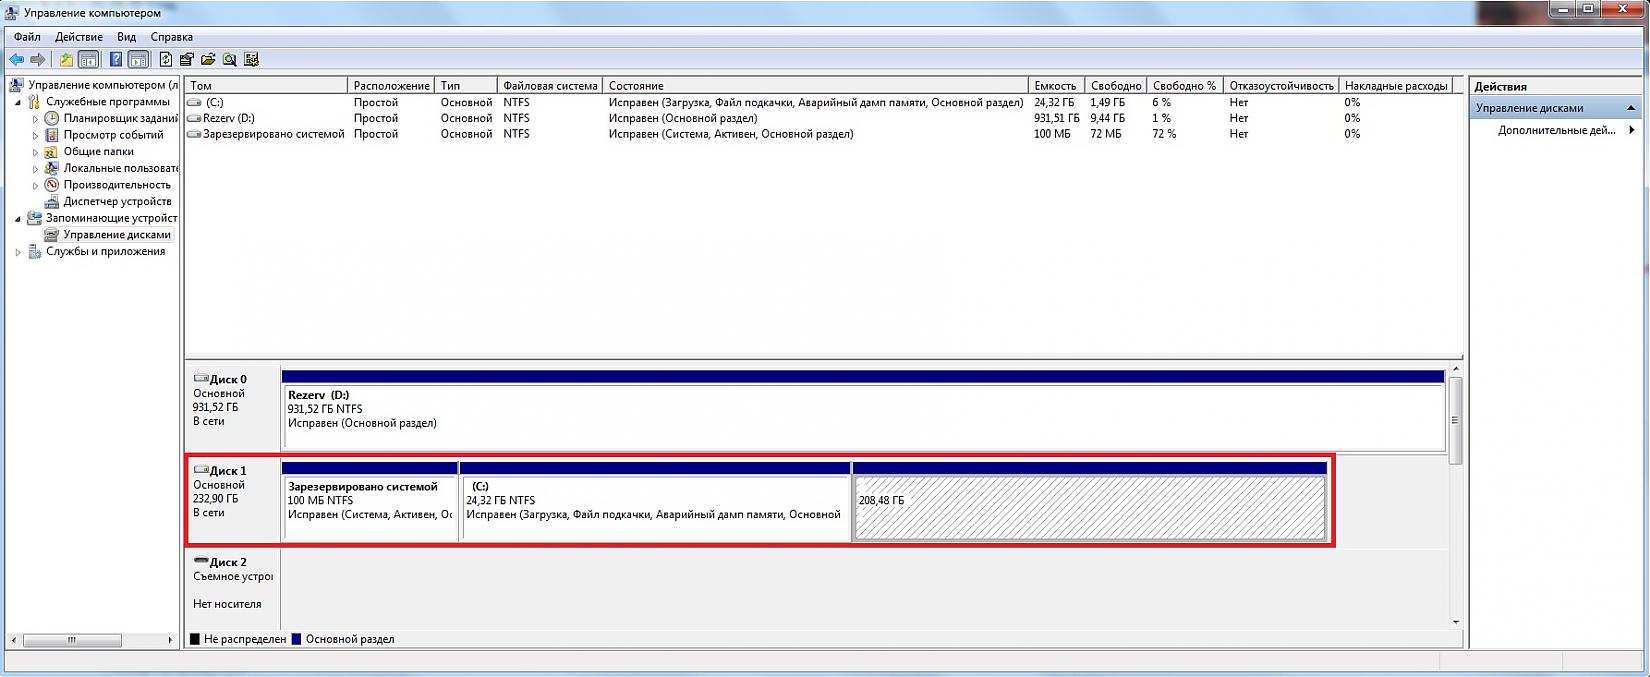The width and height of the screenshot is (1650, 677).
Task: Click the open folder toolbar icon
Action: (x=208, y=60)
